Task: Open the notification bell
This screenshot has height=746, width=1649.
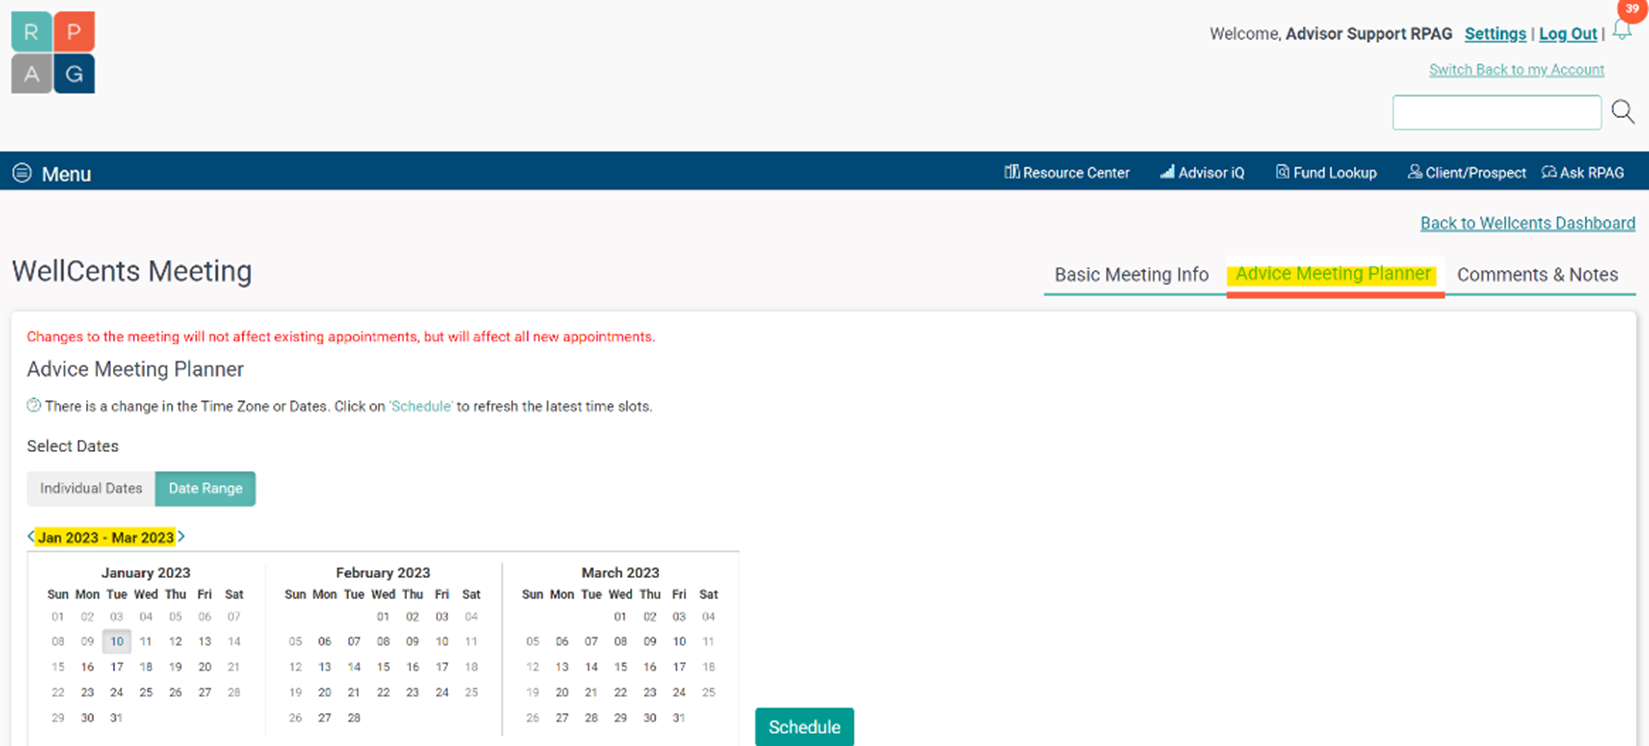Action: pyautogui.click(x=1622, y=30)
